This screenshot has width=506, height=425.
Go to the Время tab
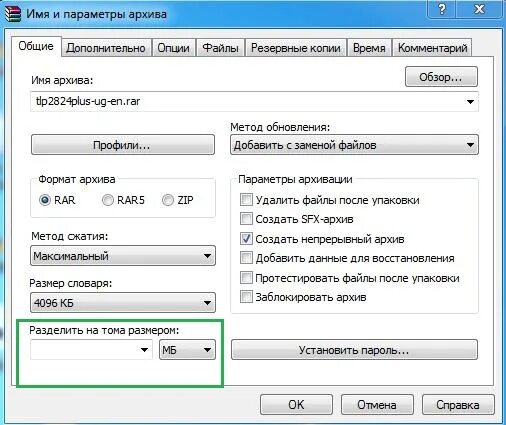click(369, 48)
